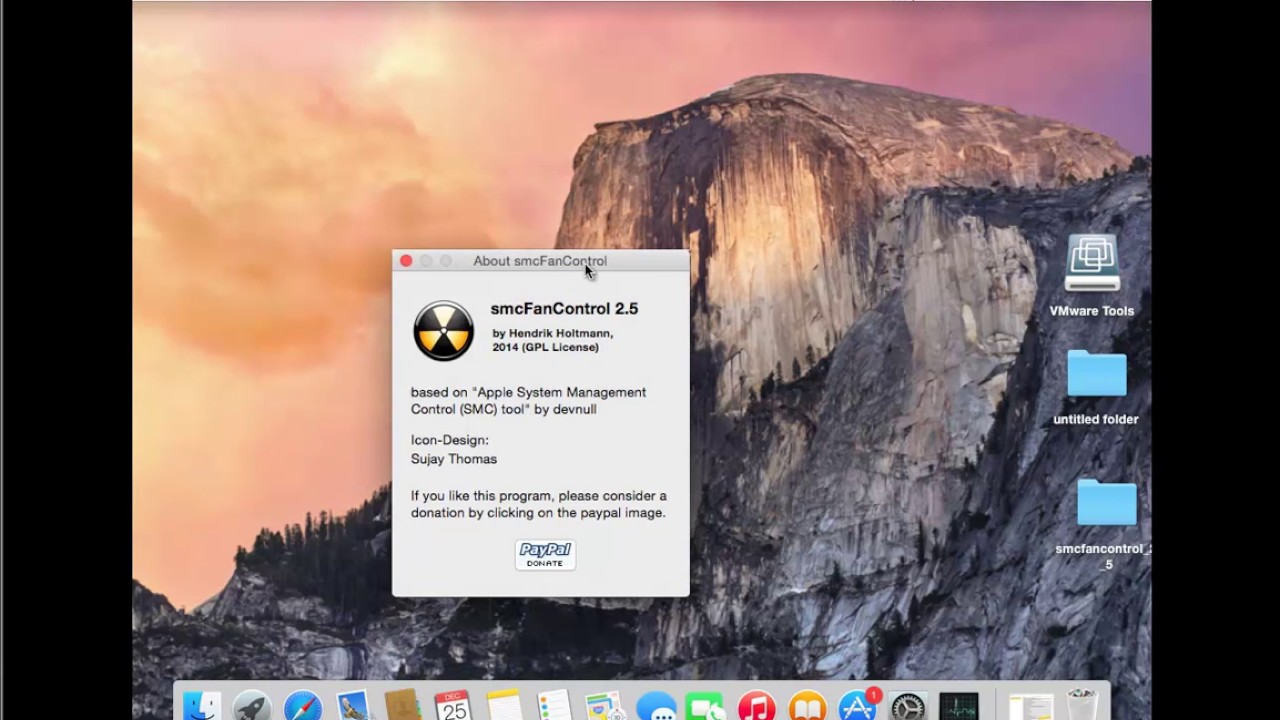Open the VMware Tools disk icon
This screenshot has width=1280, height=720.
pyautogui.click(x=1092, y=265)
